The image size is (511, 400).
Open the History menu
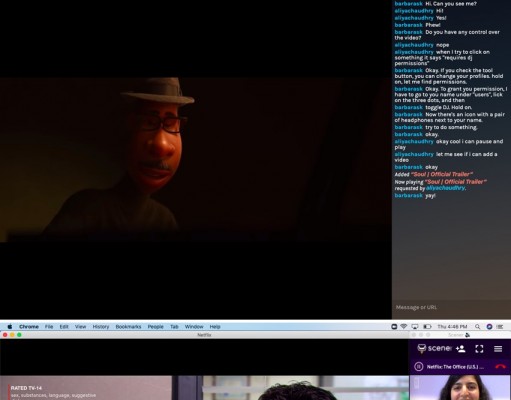[x=101, y=327]
